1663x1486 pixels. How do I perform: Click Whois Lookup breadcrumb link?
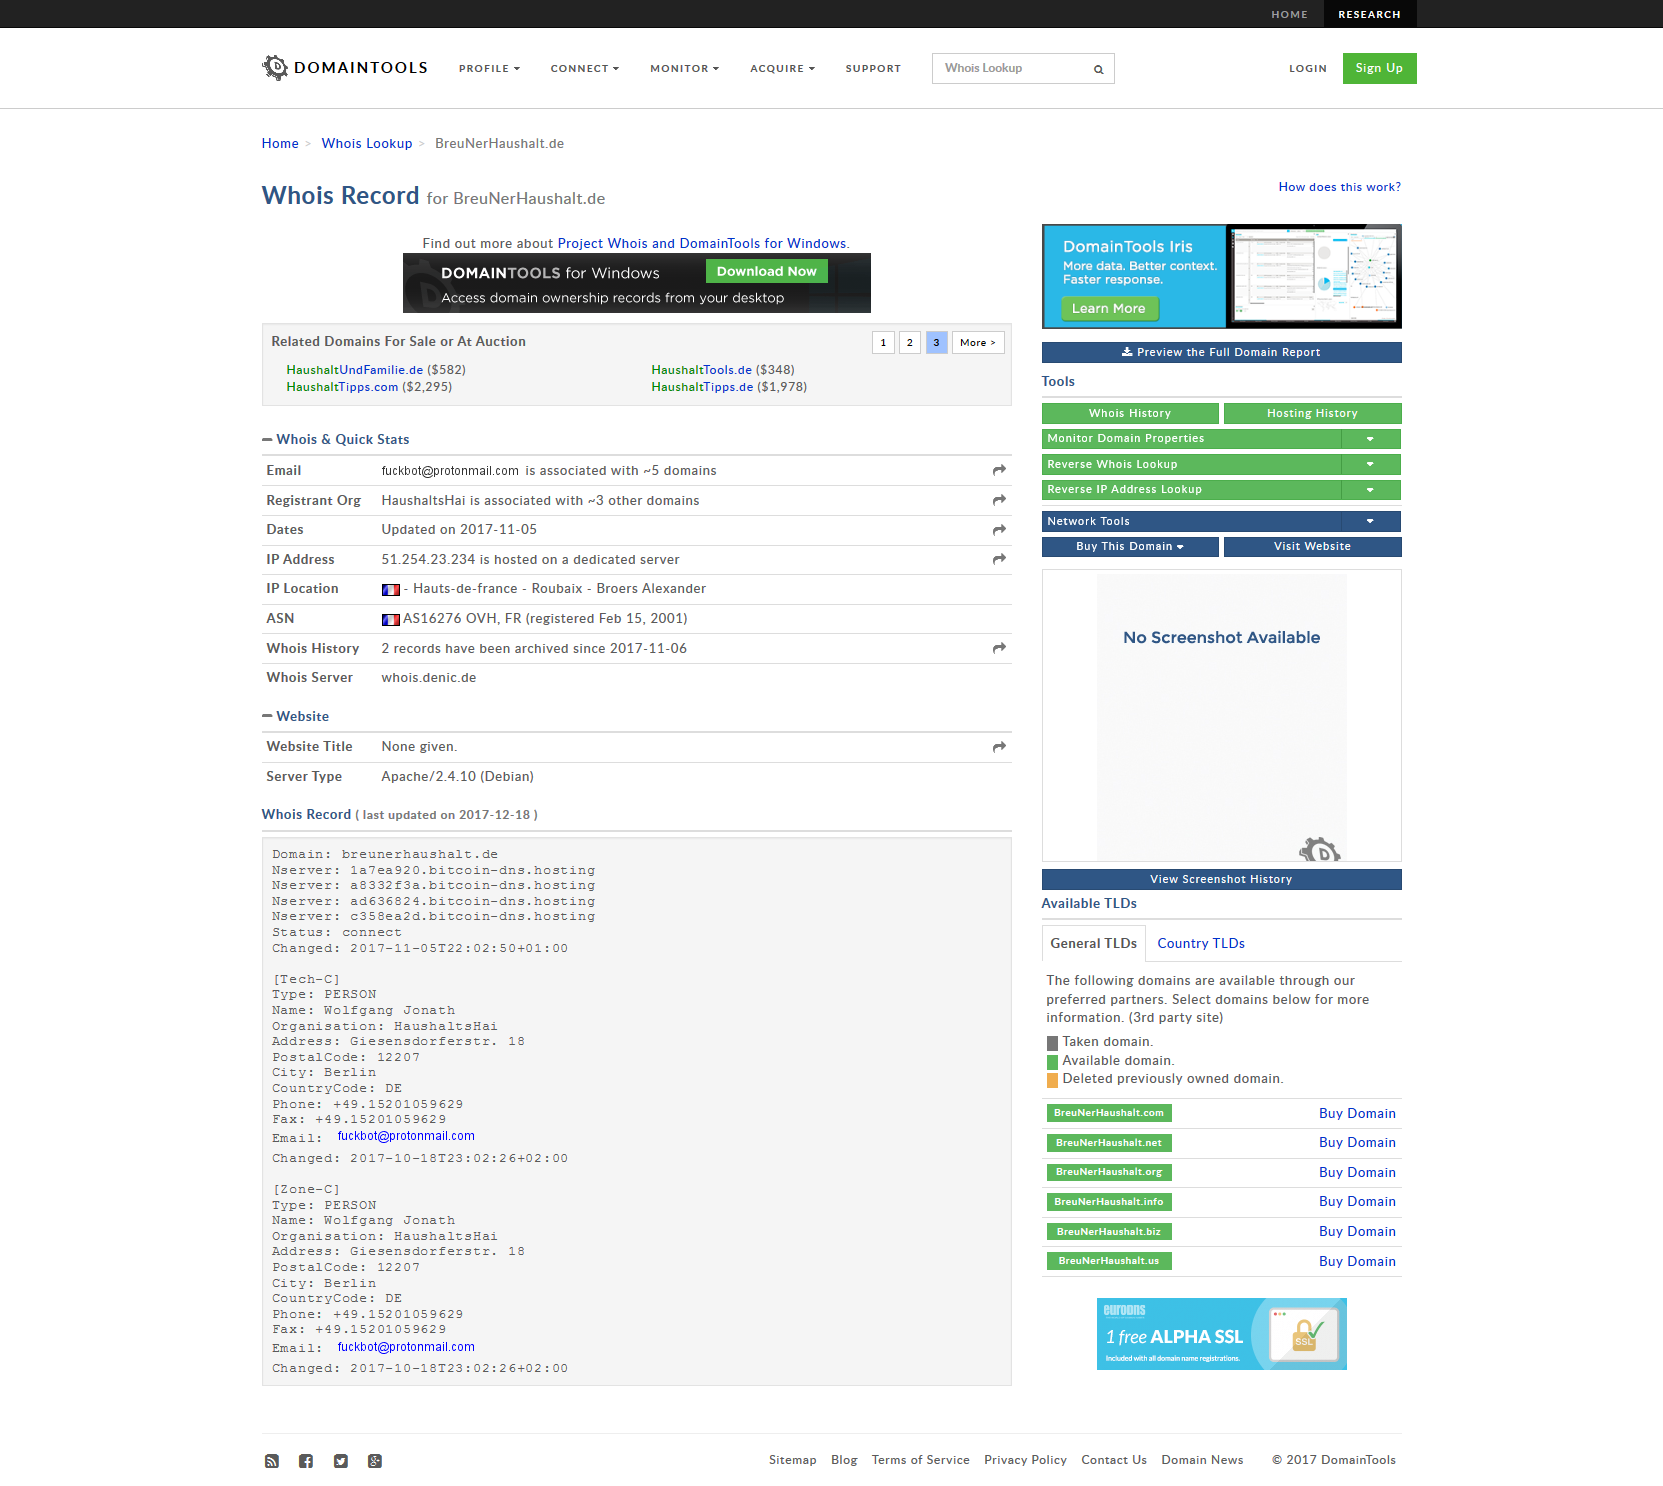point(366,144)
